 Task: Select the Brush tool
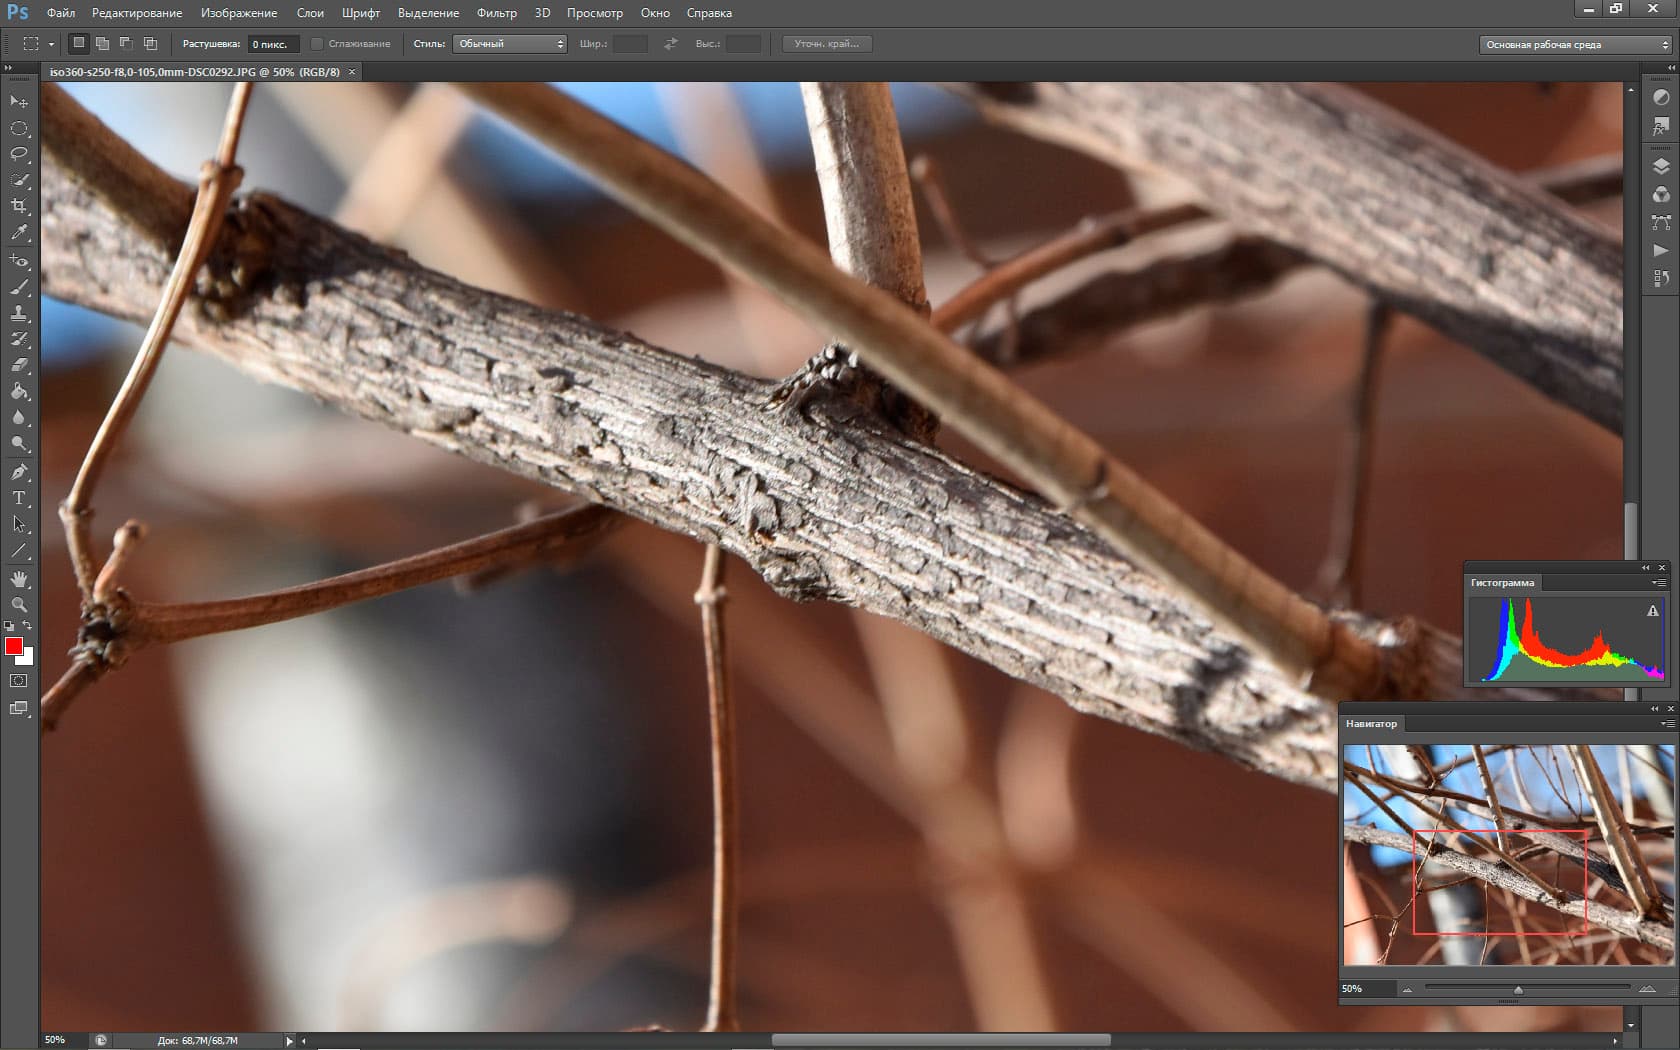tap(19, 287)
